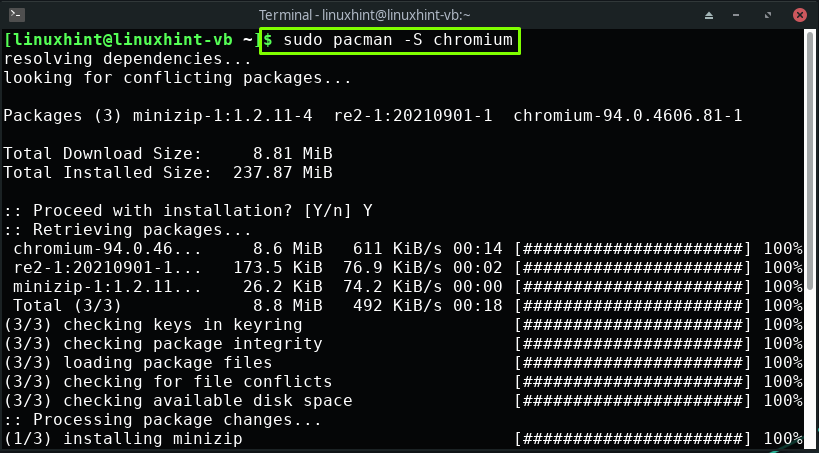Close the Terminal with red X
Viewport: 819px width, 453px height.
coord(799,15)
